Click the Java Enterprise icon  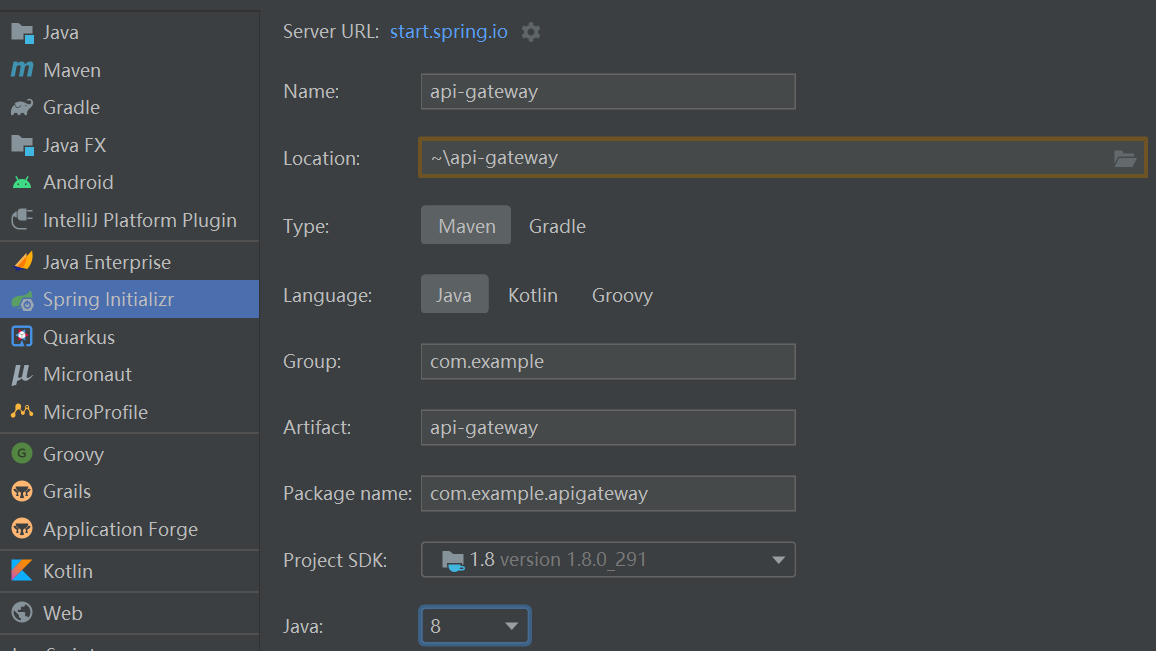pyautogui.click(x=23, y=262)
